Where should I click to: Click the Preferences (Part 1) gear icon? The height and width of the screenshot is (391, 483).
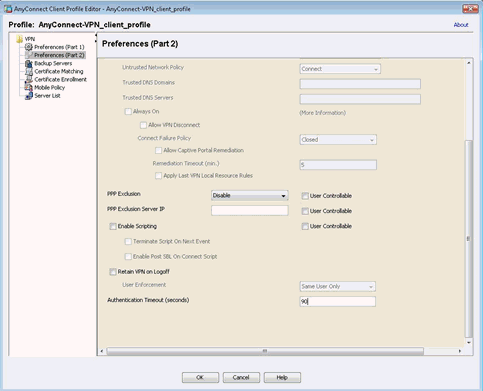pos(29,47)
